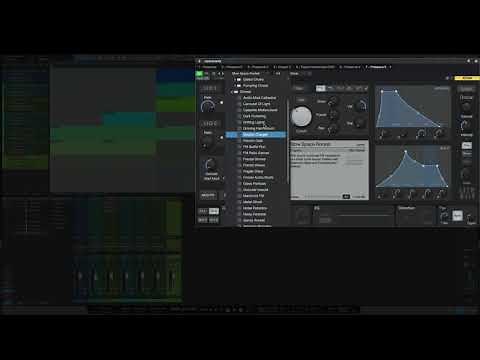Select the second waveform selector button
The image size is (480, 360).
tap(330, 88)
